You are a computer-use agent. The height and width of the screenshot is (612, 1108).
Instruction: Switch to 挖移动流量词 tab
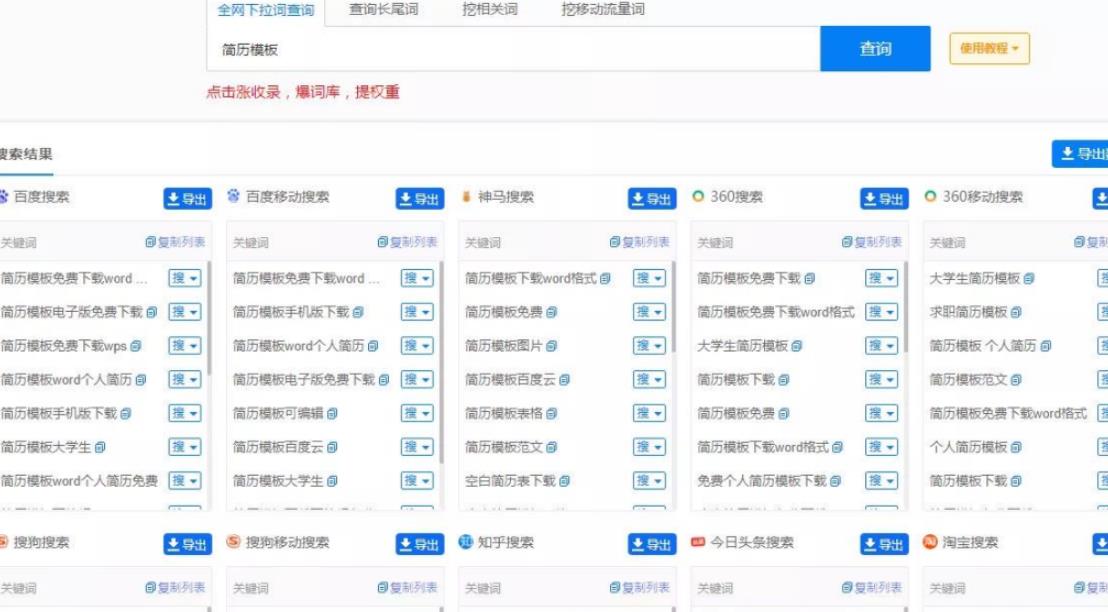click(x=603, y=9)
